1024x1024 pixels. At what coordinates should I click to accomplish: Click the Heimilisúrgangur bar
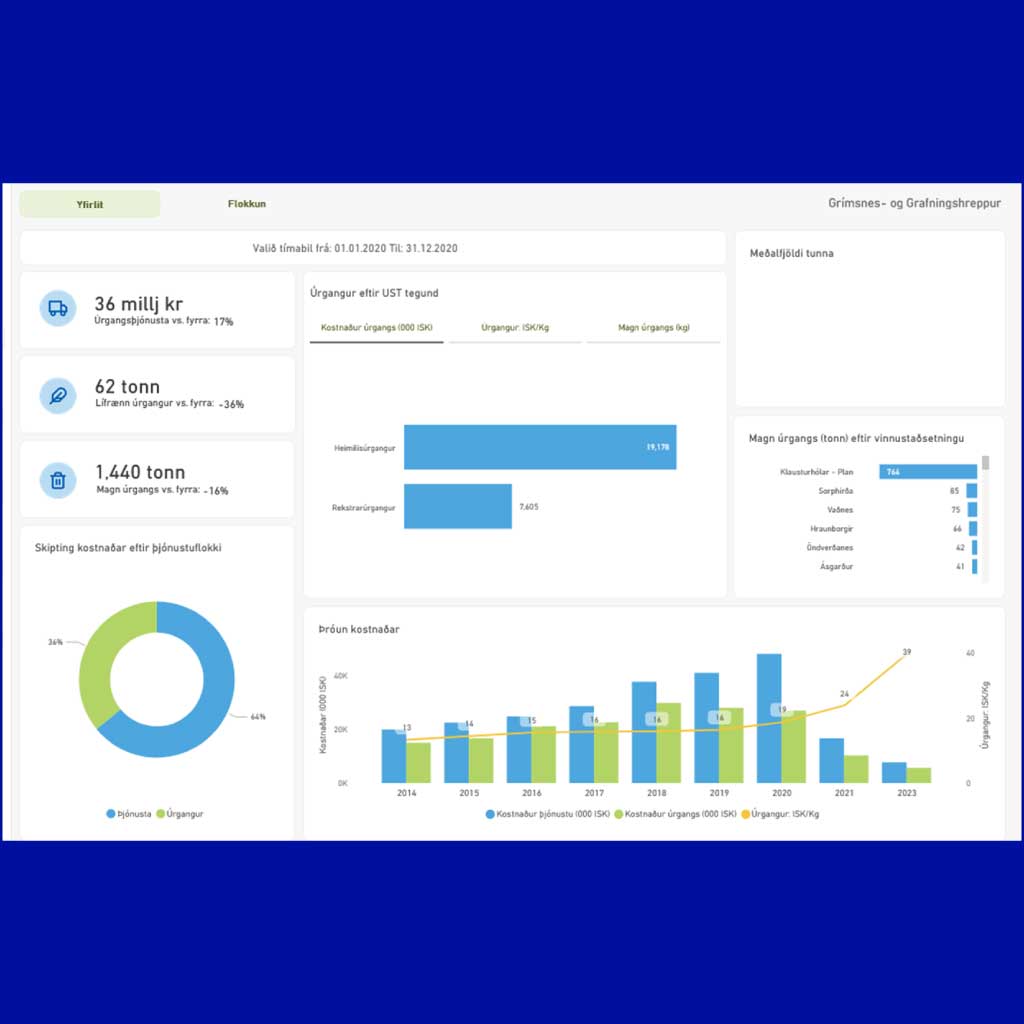(540, 447)
